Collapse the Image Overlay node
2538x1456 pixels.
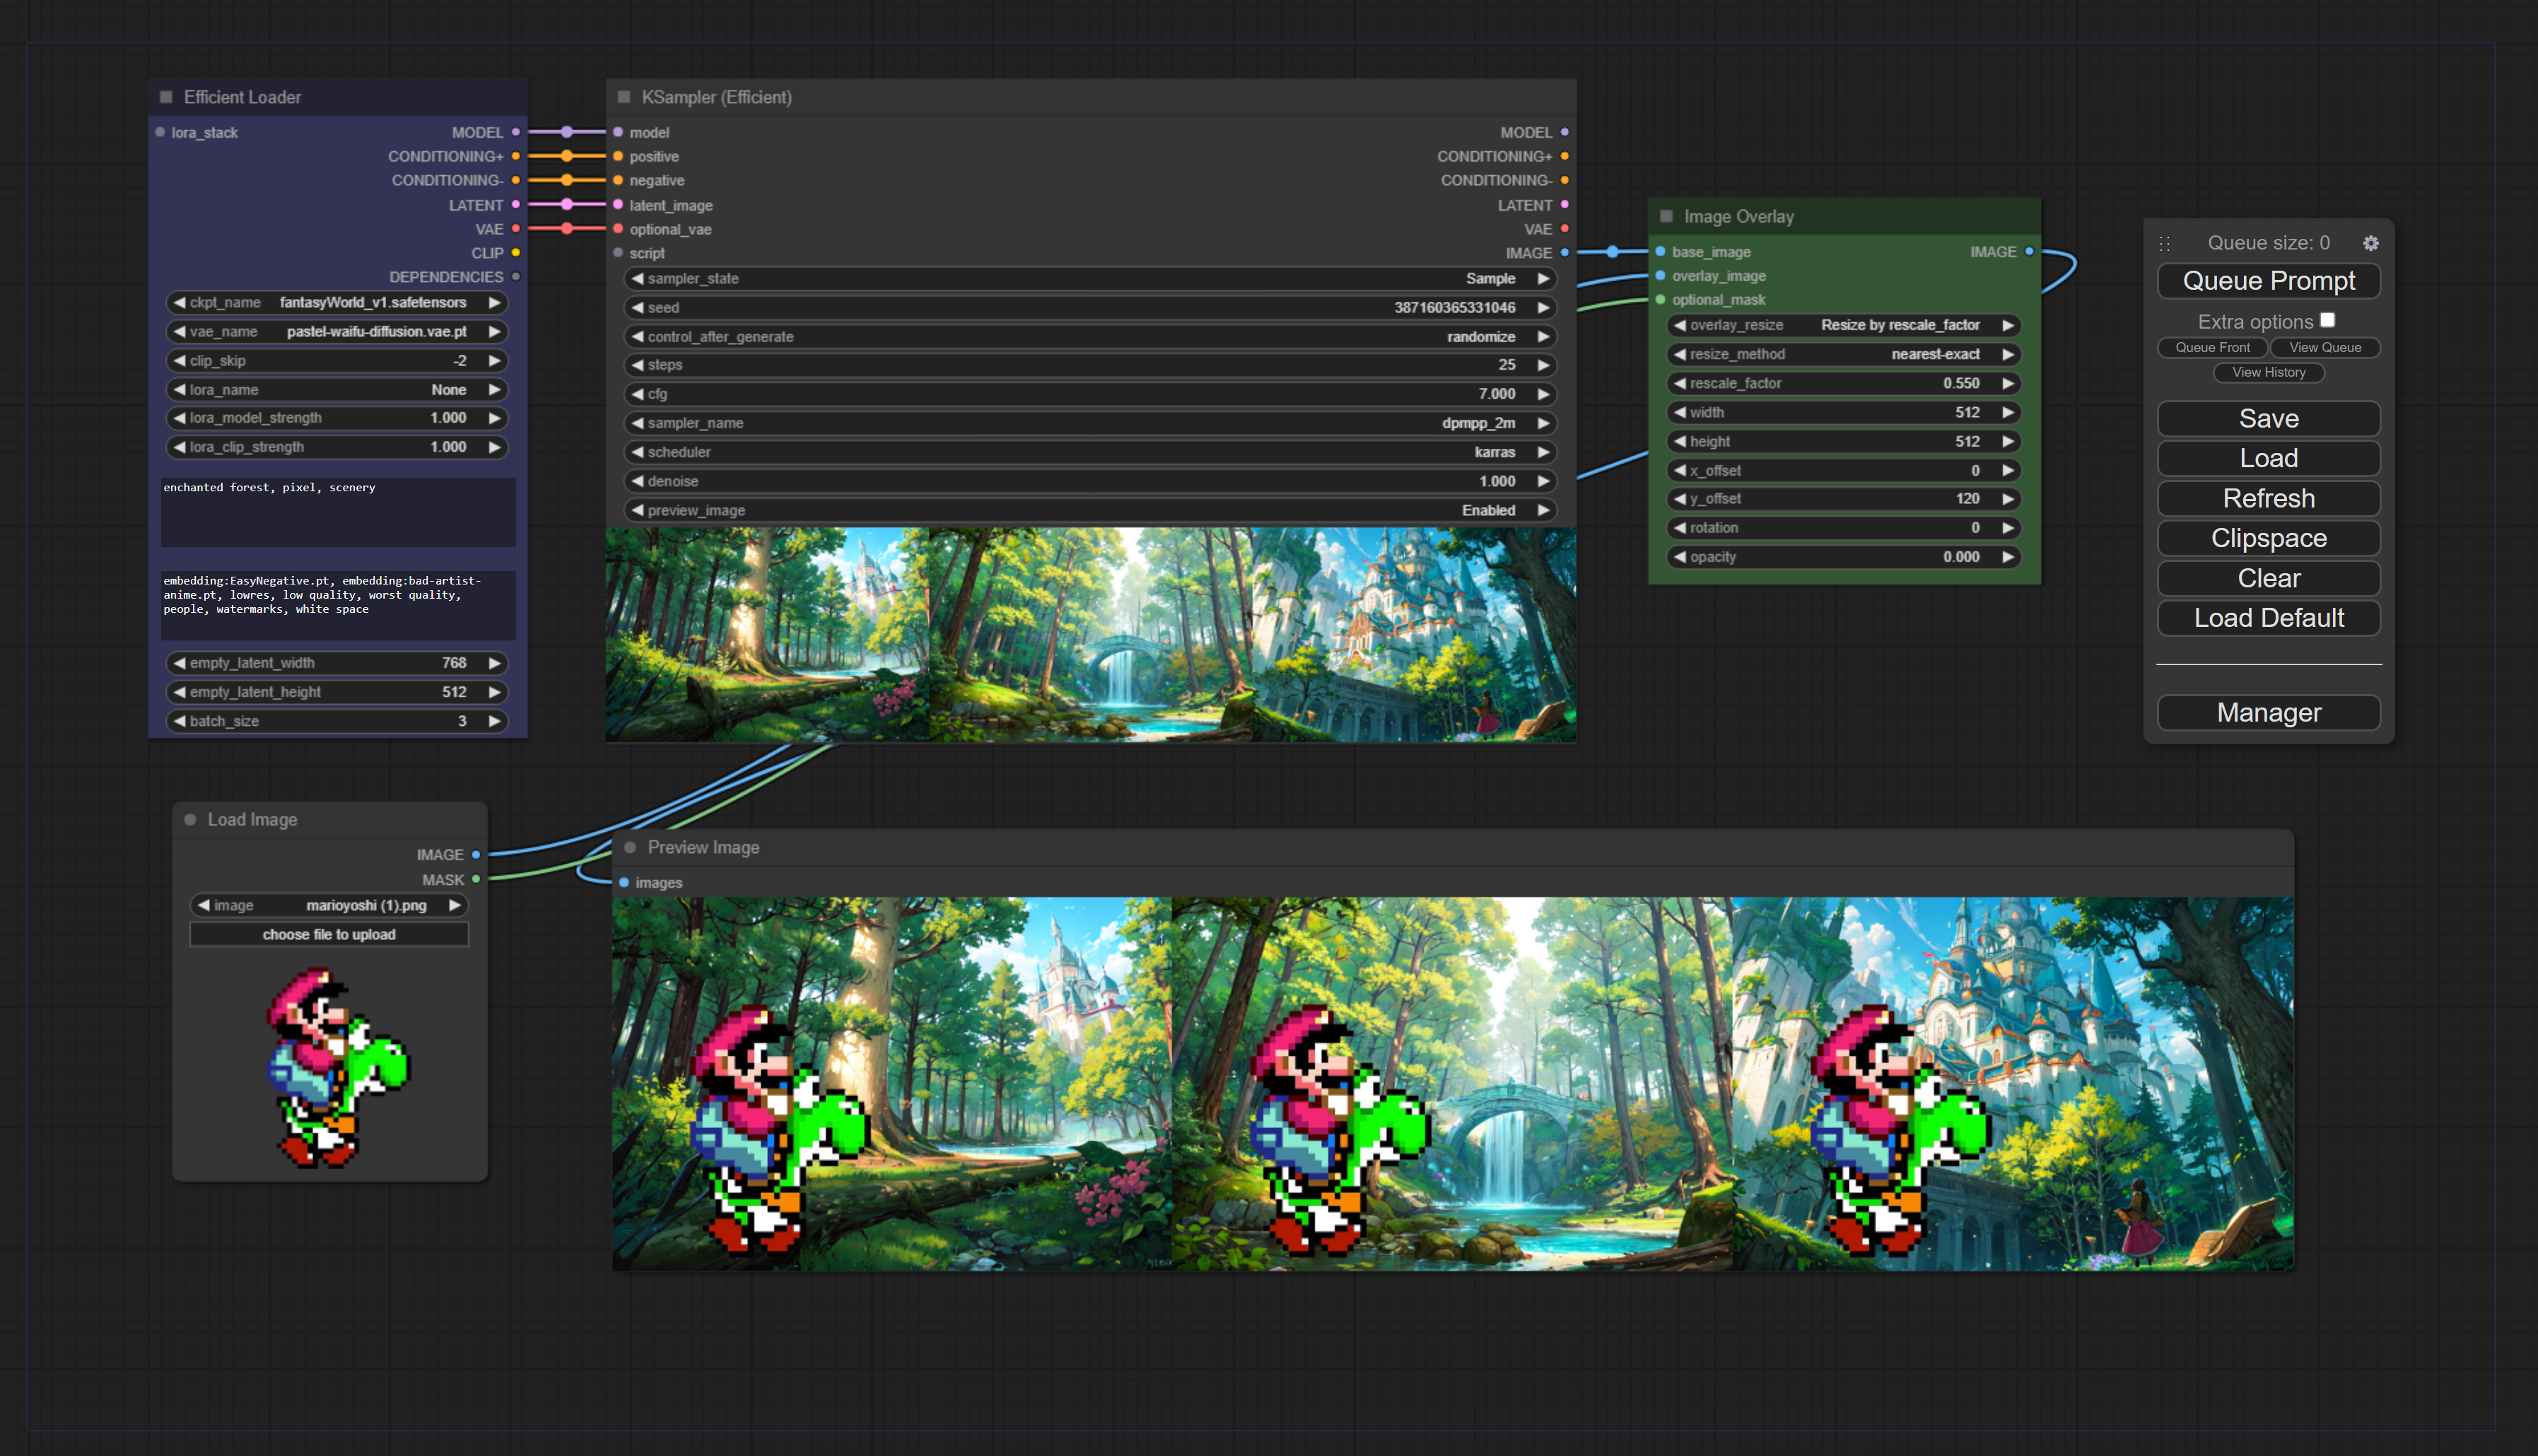click(1666, 216)
